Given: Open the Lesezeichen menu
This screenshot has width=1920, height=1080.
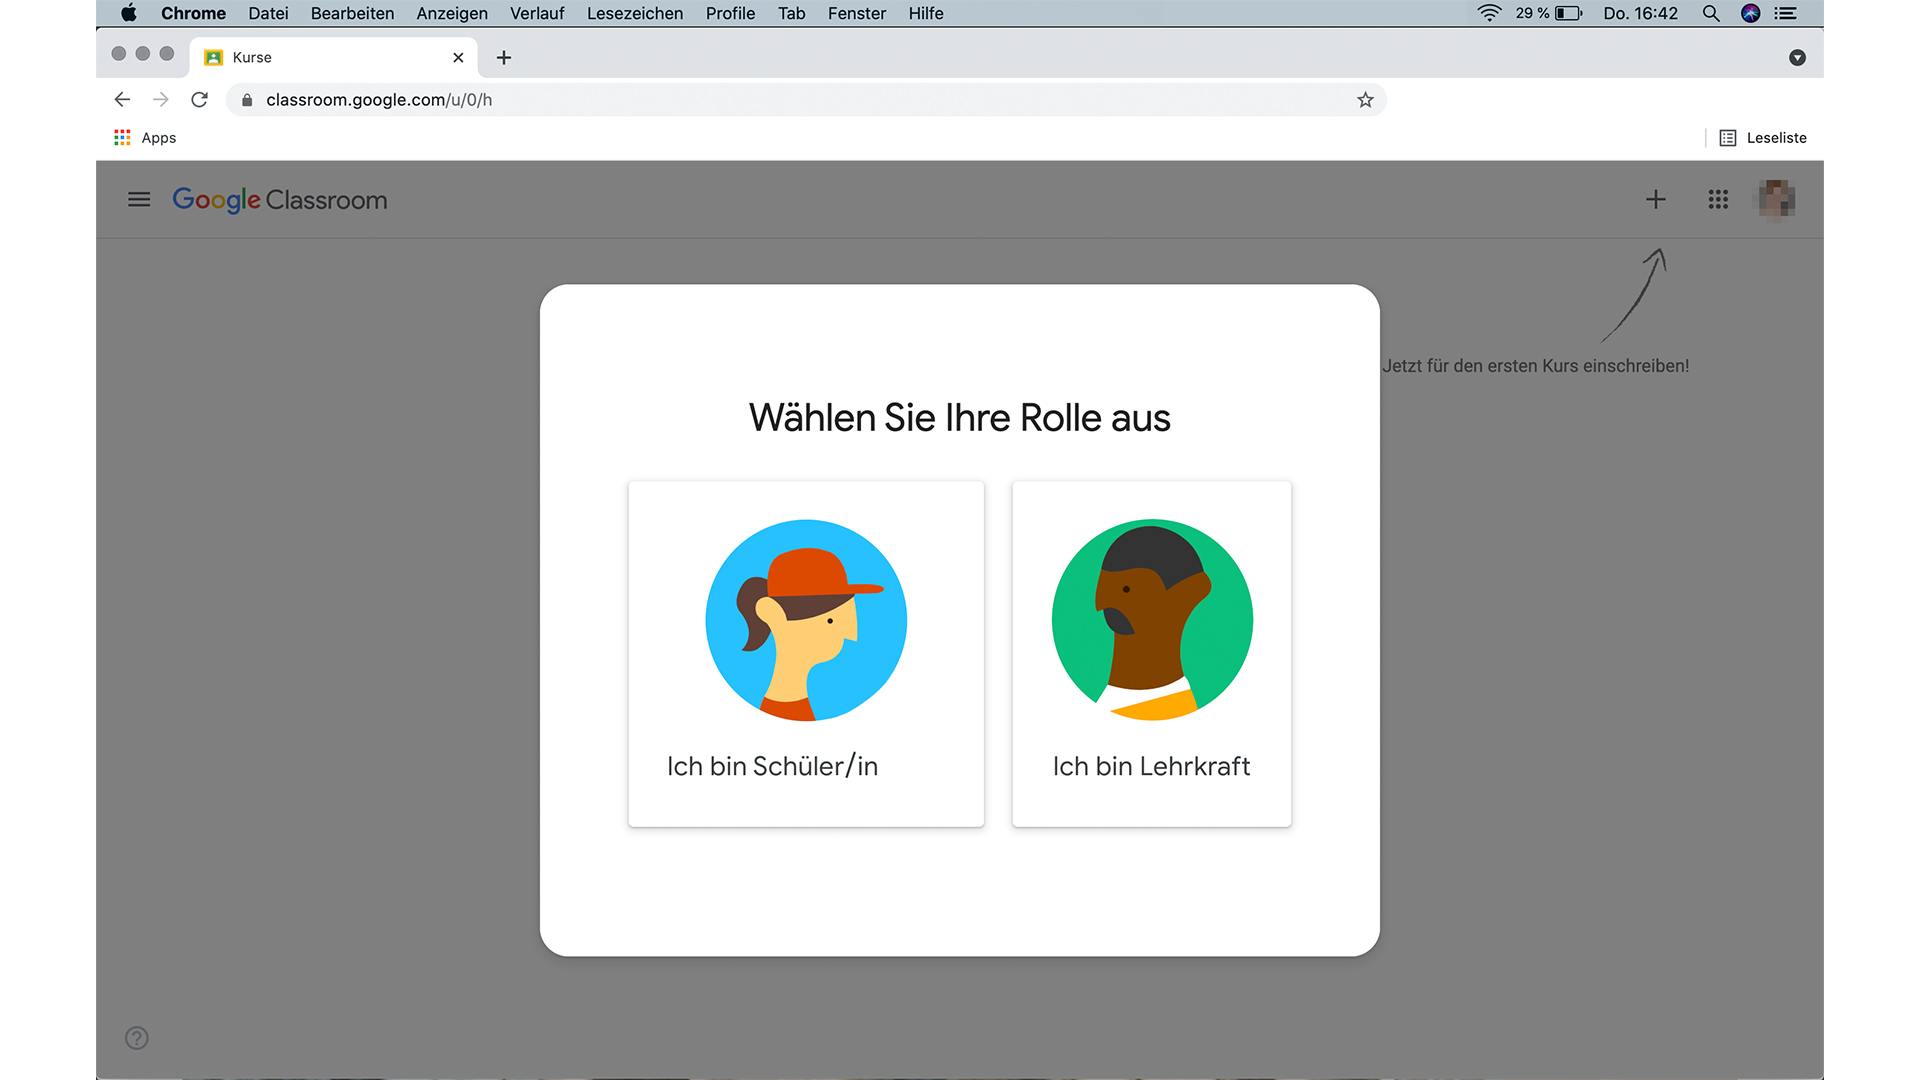Looking at the screenshot, I should (634, 13).
